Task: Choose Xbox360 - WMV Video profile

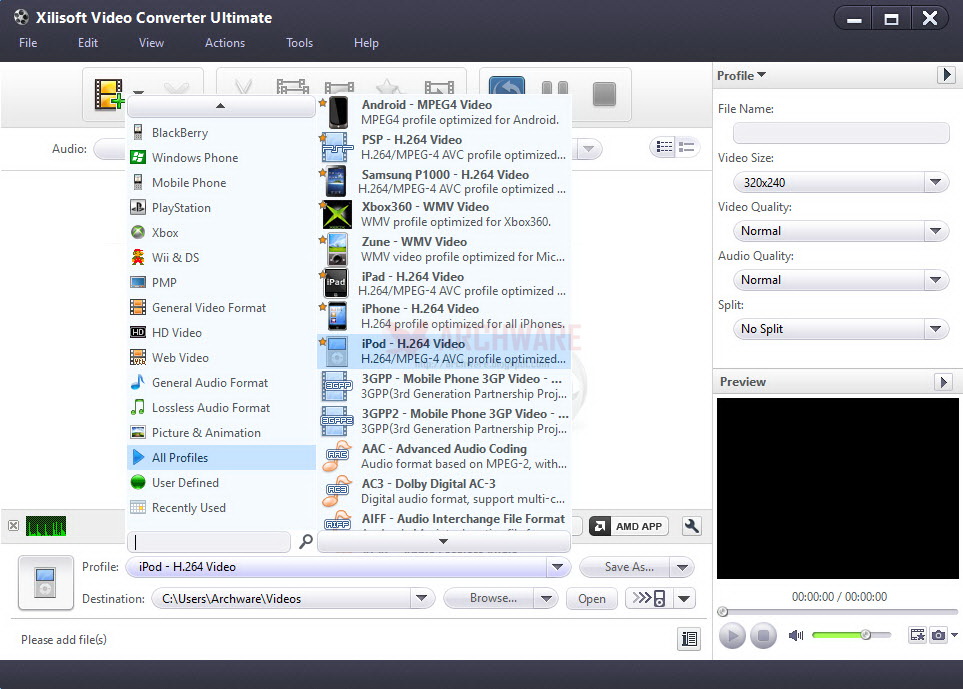Action: (x=444, y=214)
